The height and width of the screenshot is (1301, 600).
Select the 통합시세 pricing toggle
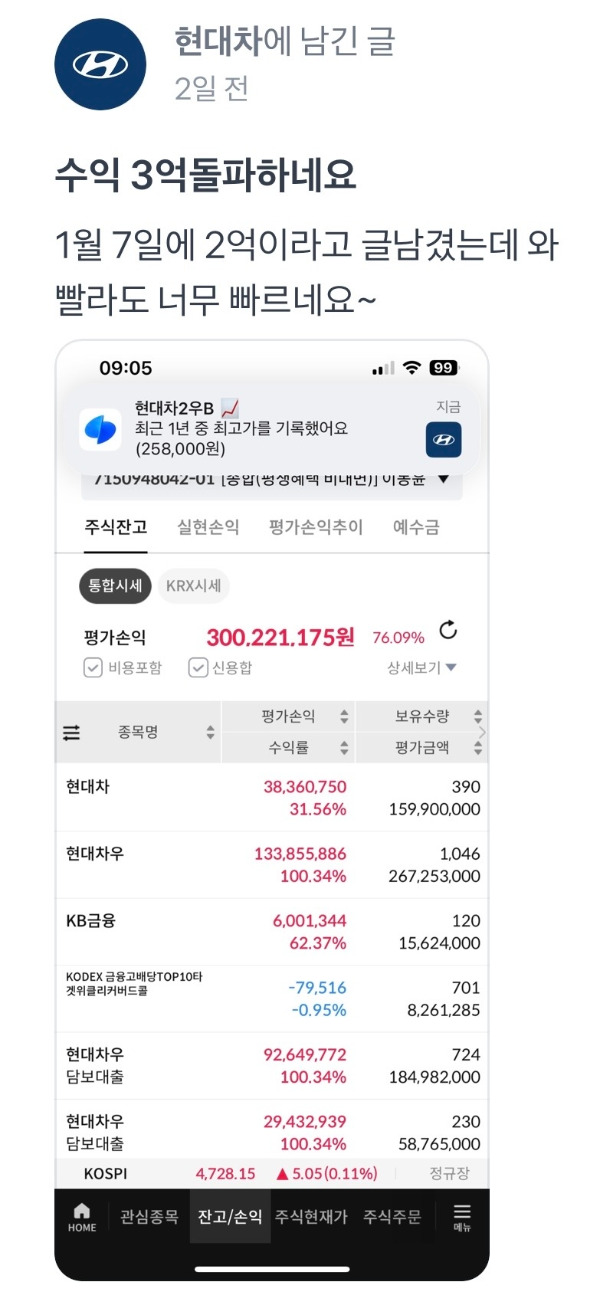coord(115,586)
